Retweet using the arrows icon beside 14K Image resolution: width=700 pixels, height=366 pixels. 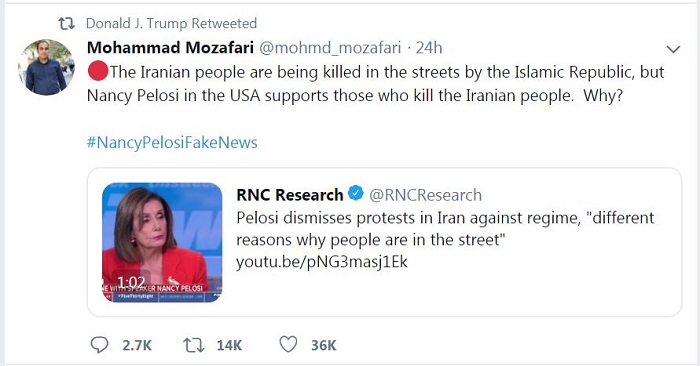tap(194, 345)
